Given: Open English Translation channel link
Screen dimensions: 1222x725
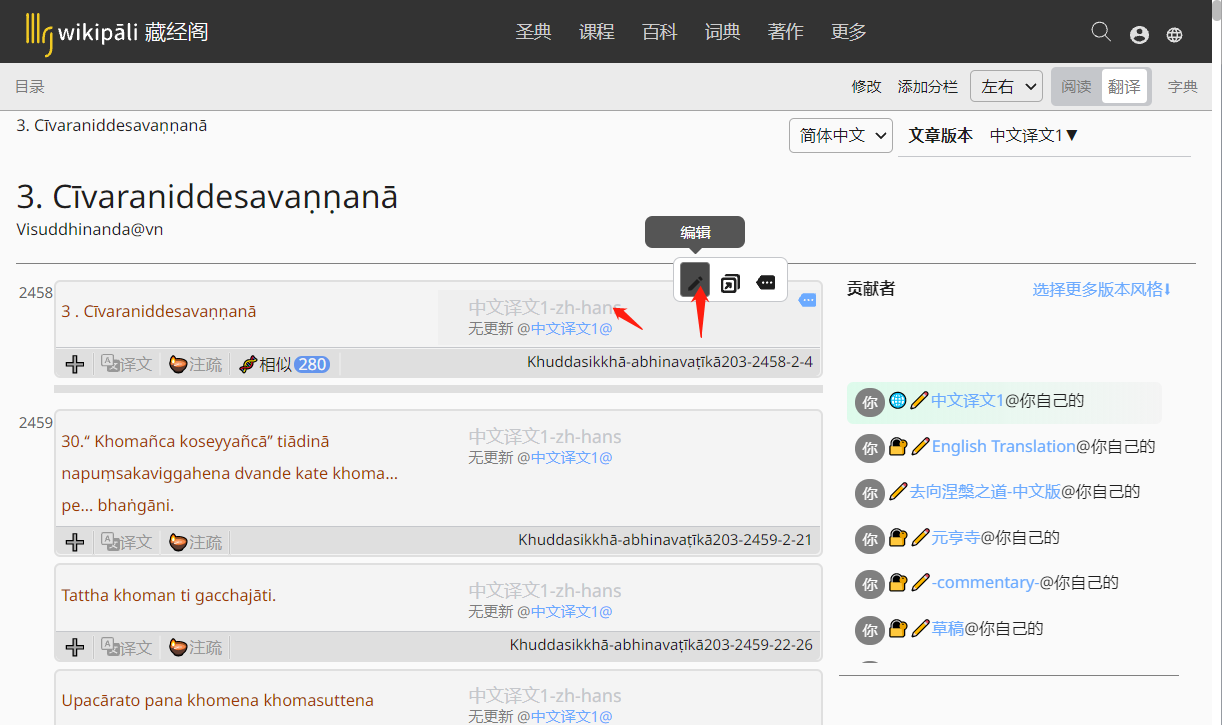Looking at the screenshot, I should point(1004,446).
